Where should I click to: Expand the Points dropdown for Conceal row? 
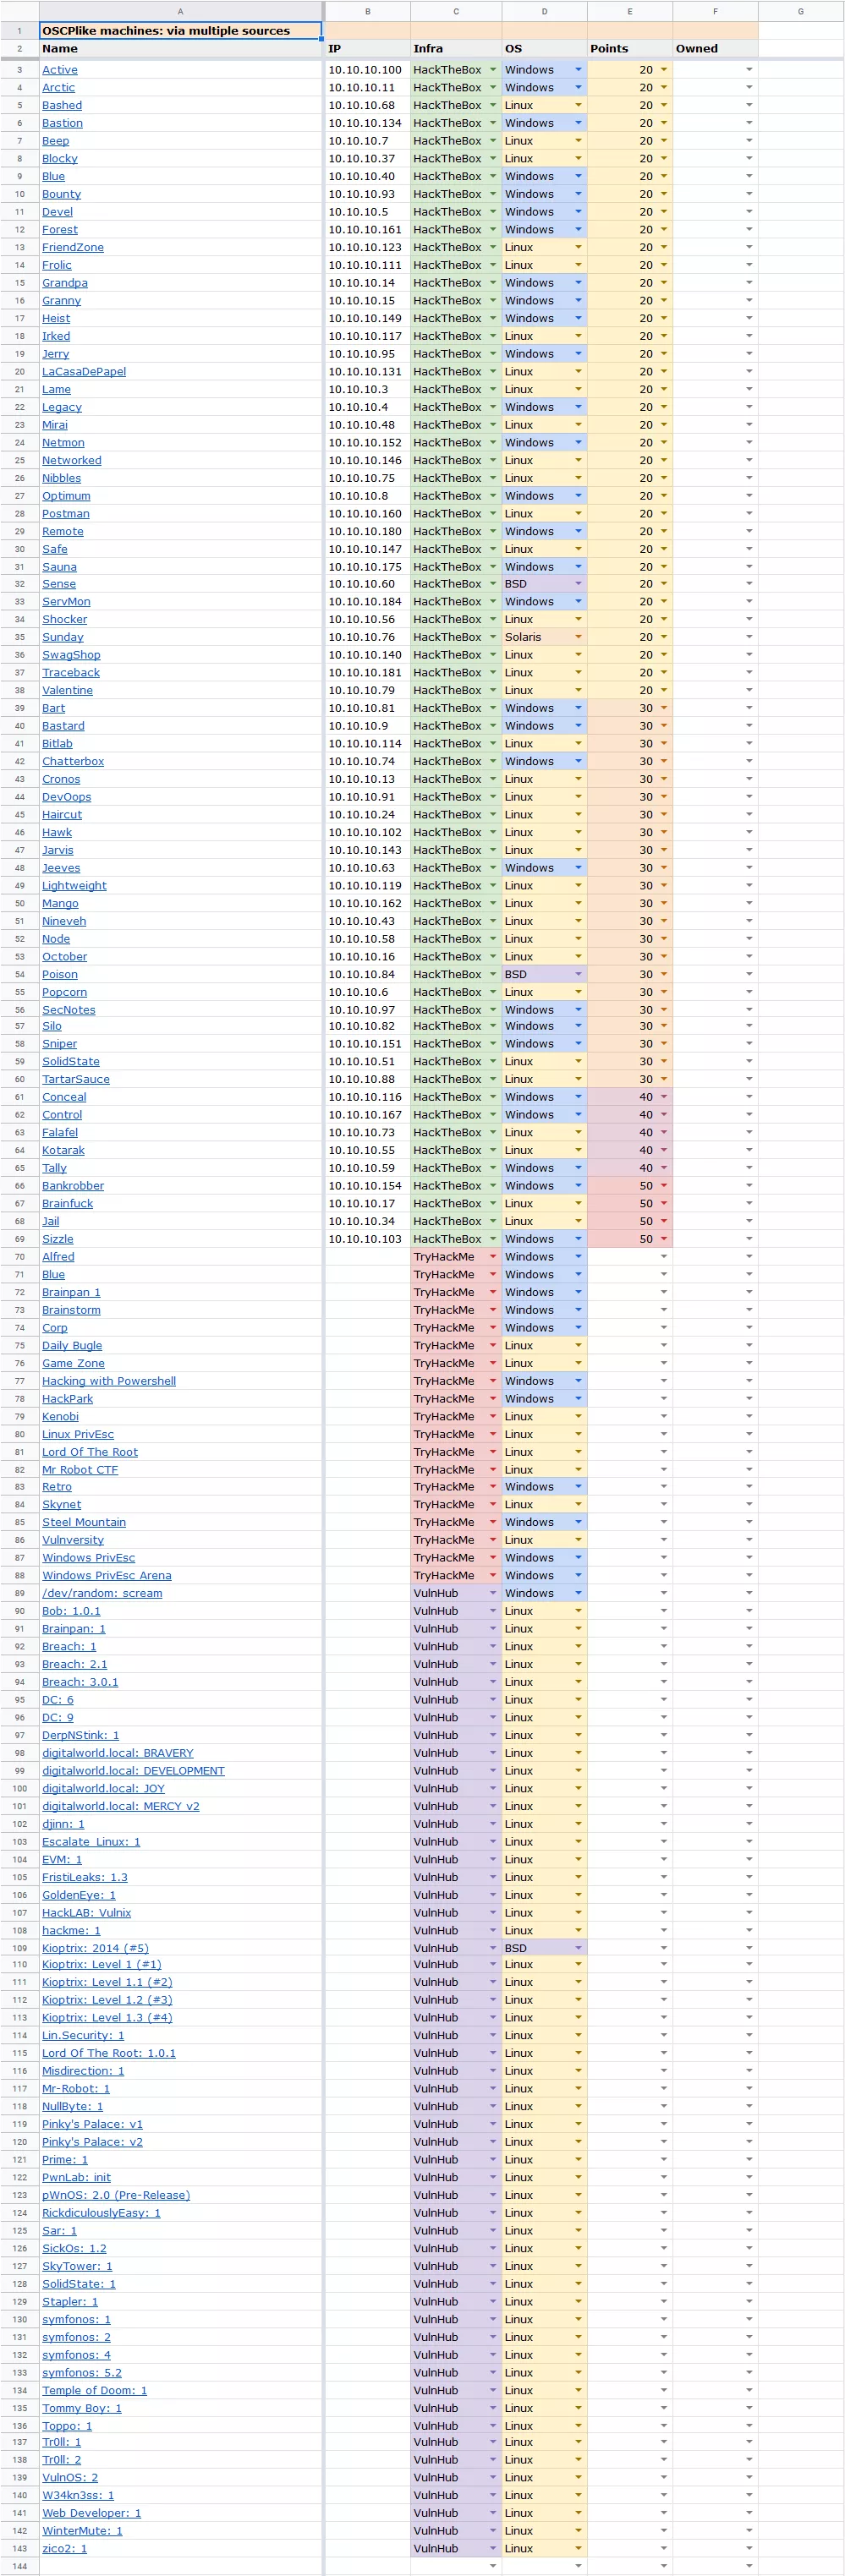(x=664, y=1097)
